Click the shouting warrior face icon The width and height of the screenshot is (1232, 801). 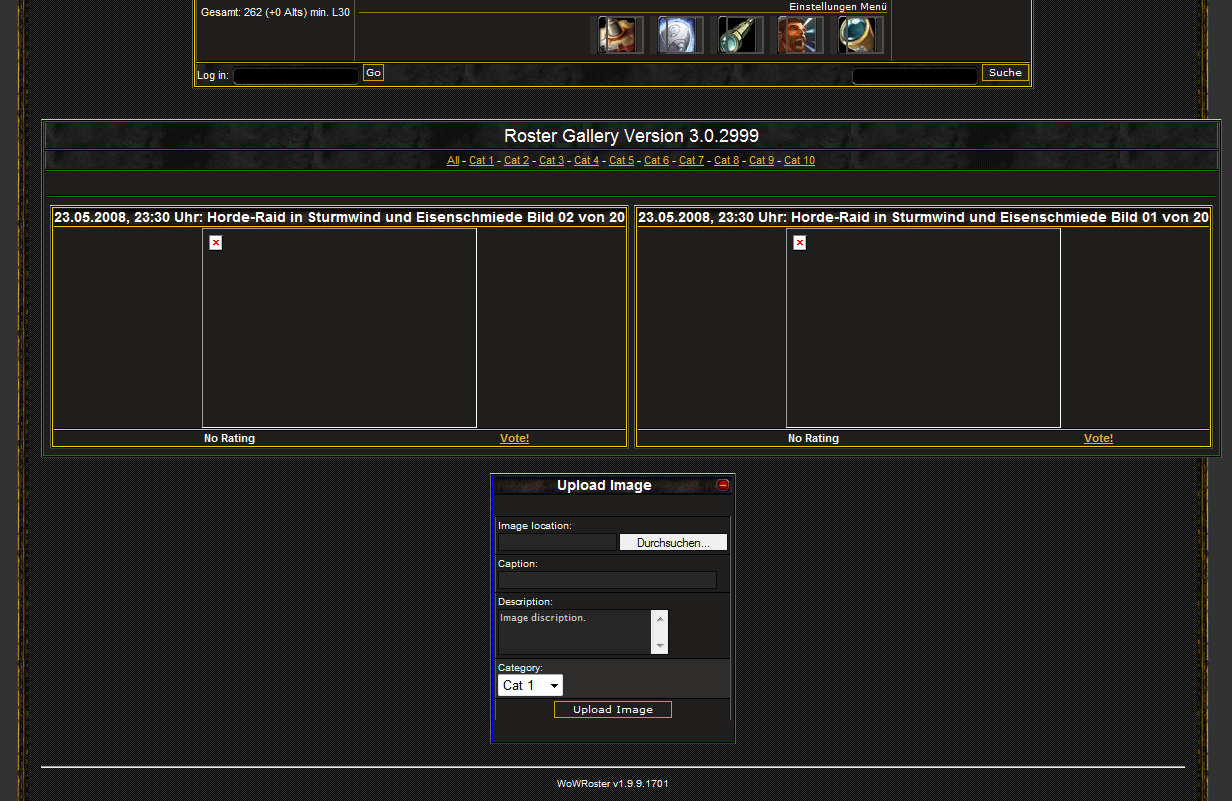[801, 35]
